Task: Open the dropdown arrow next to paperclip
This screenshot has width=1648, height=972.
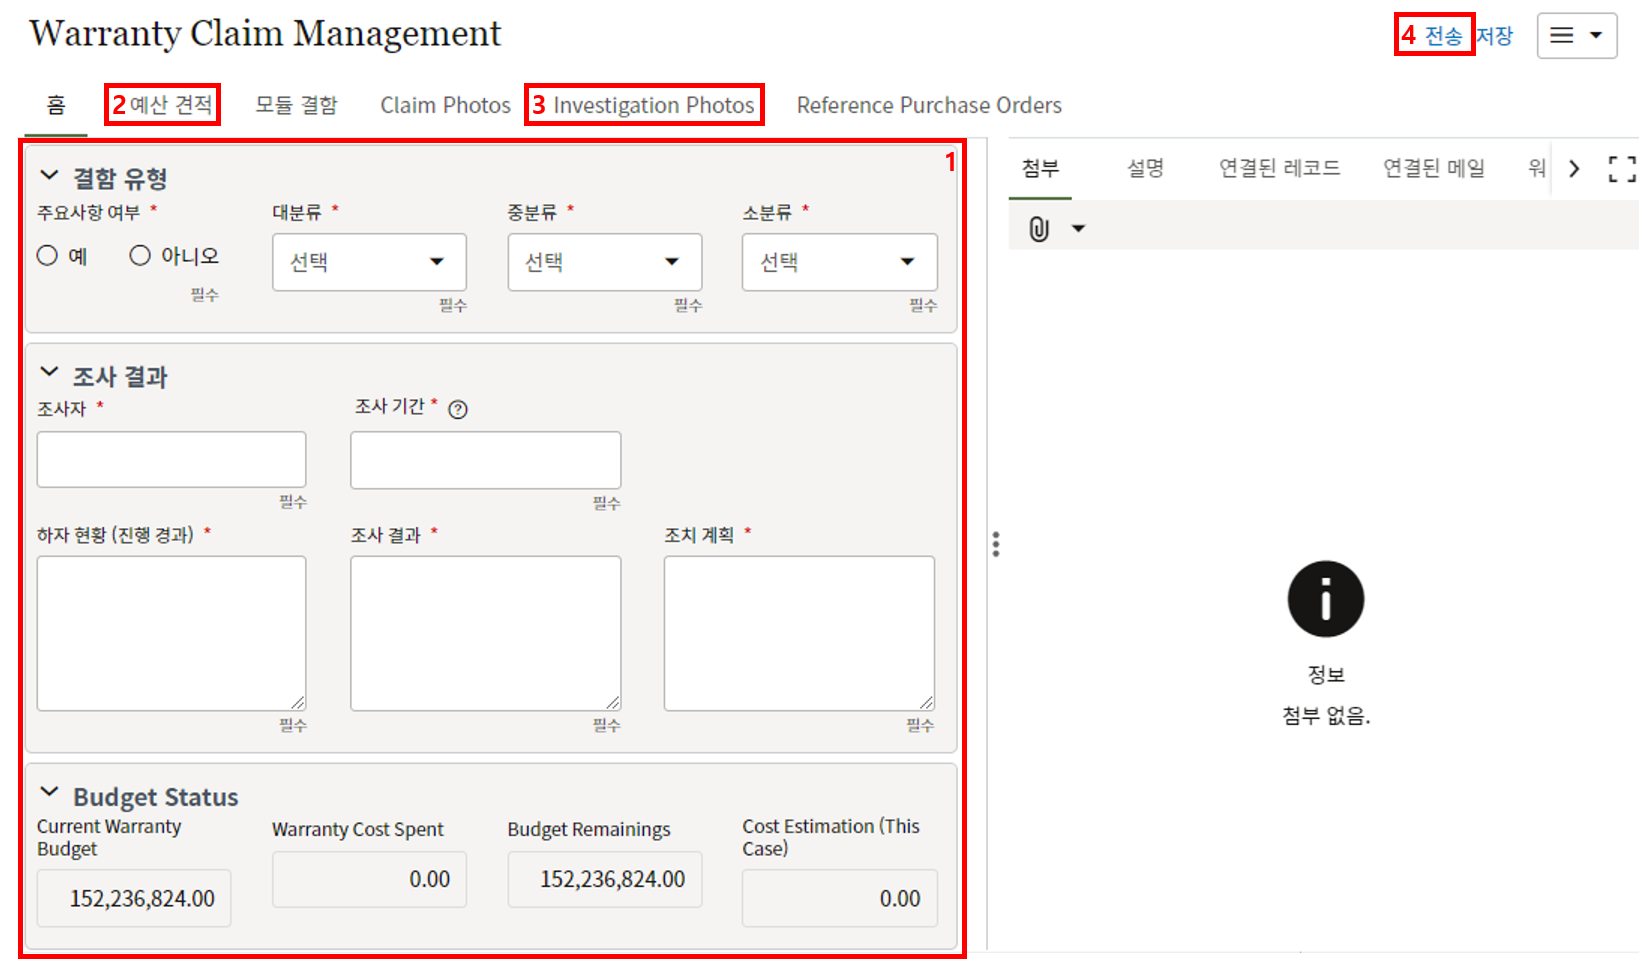Action: pyautogui.click(x=1078, y=229)
